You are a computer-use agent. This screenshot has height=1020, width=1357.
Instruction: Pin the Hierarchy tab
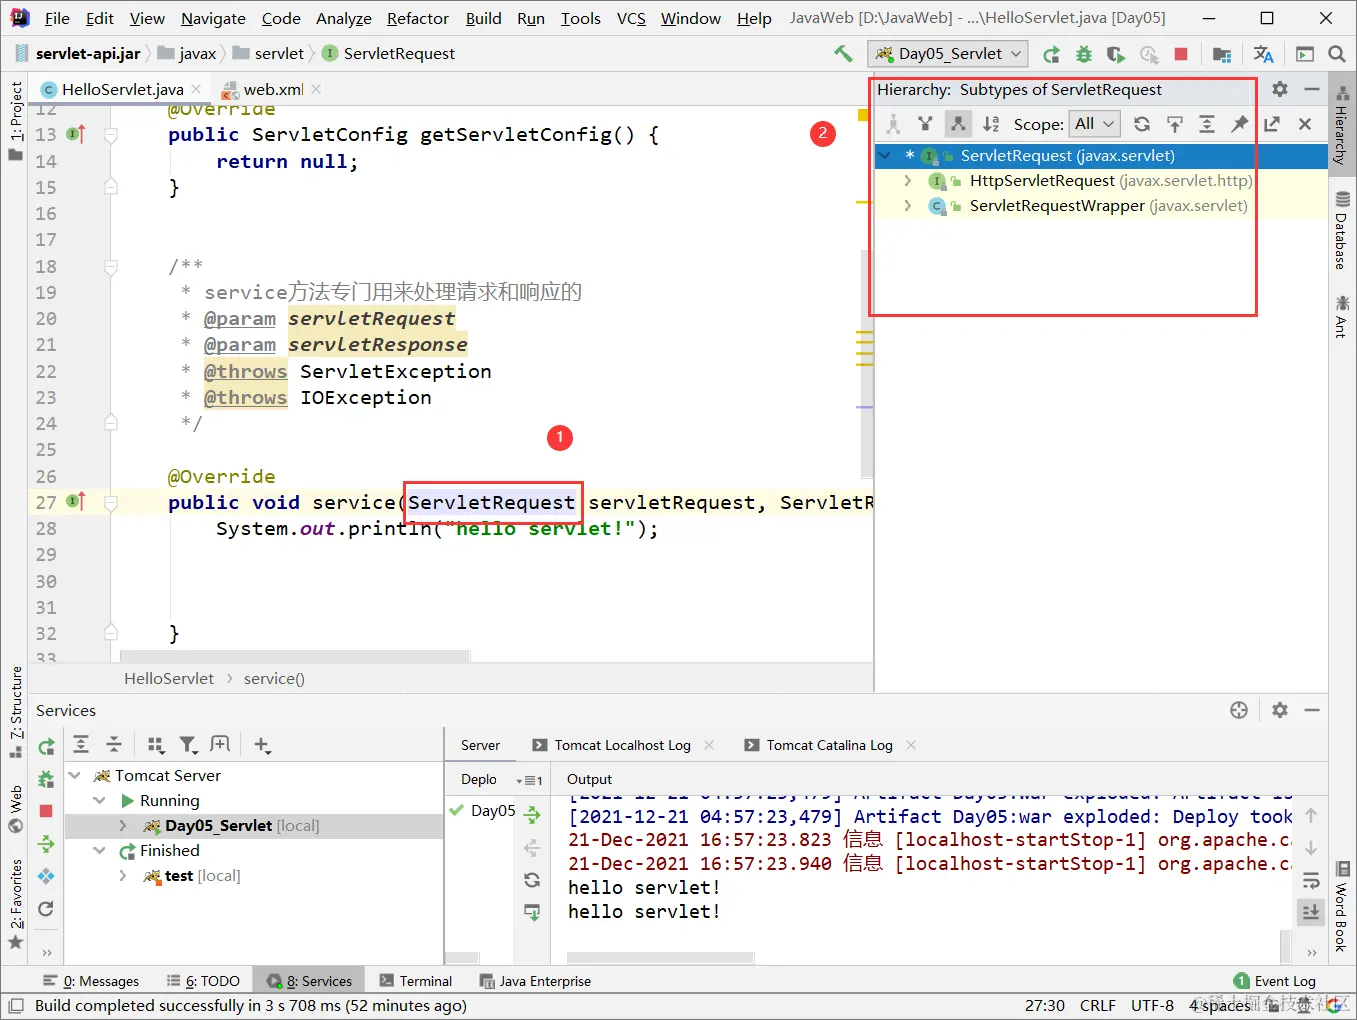[x=1240, y=124]
